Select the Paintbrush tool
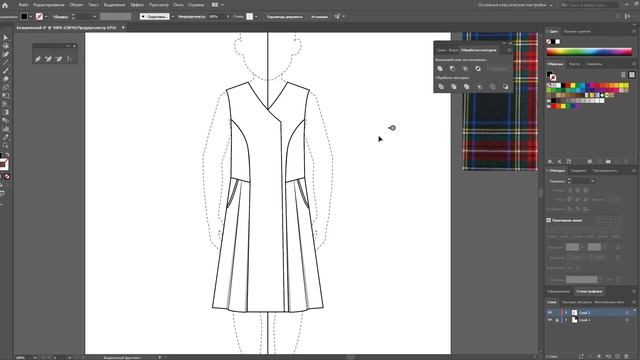 pos(5,71)
